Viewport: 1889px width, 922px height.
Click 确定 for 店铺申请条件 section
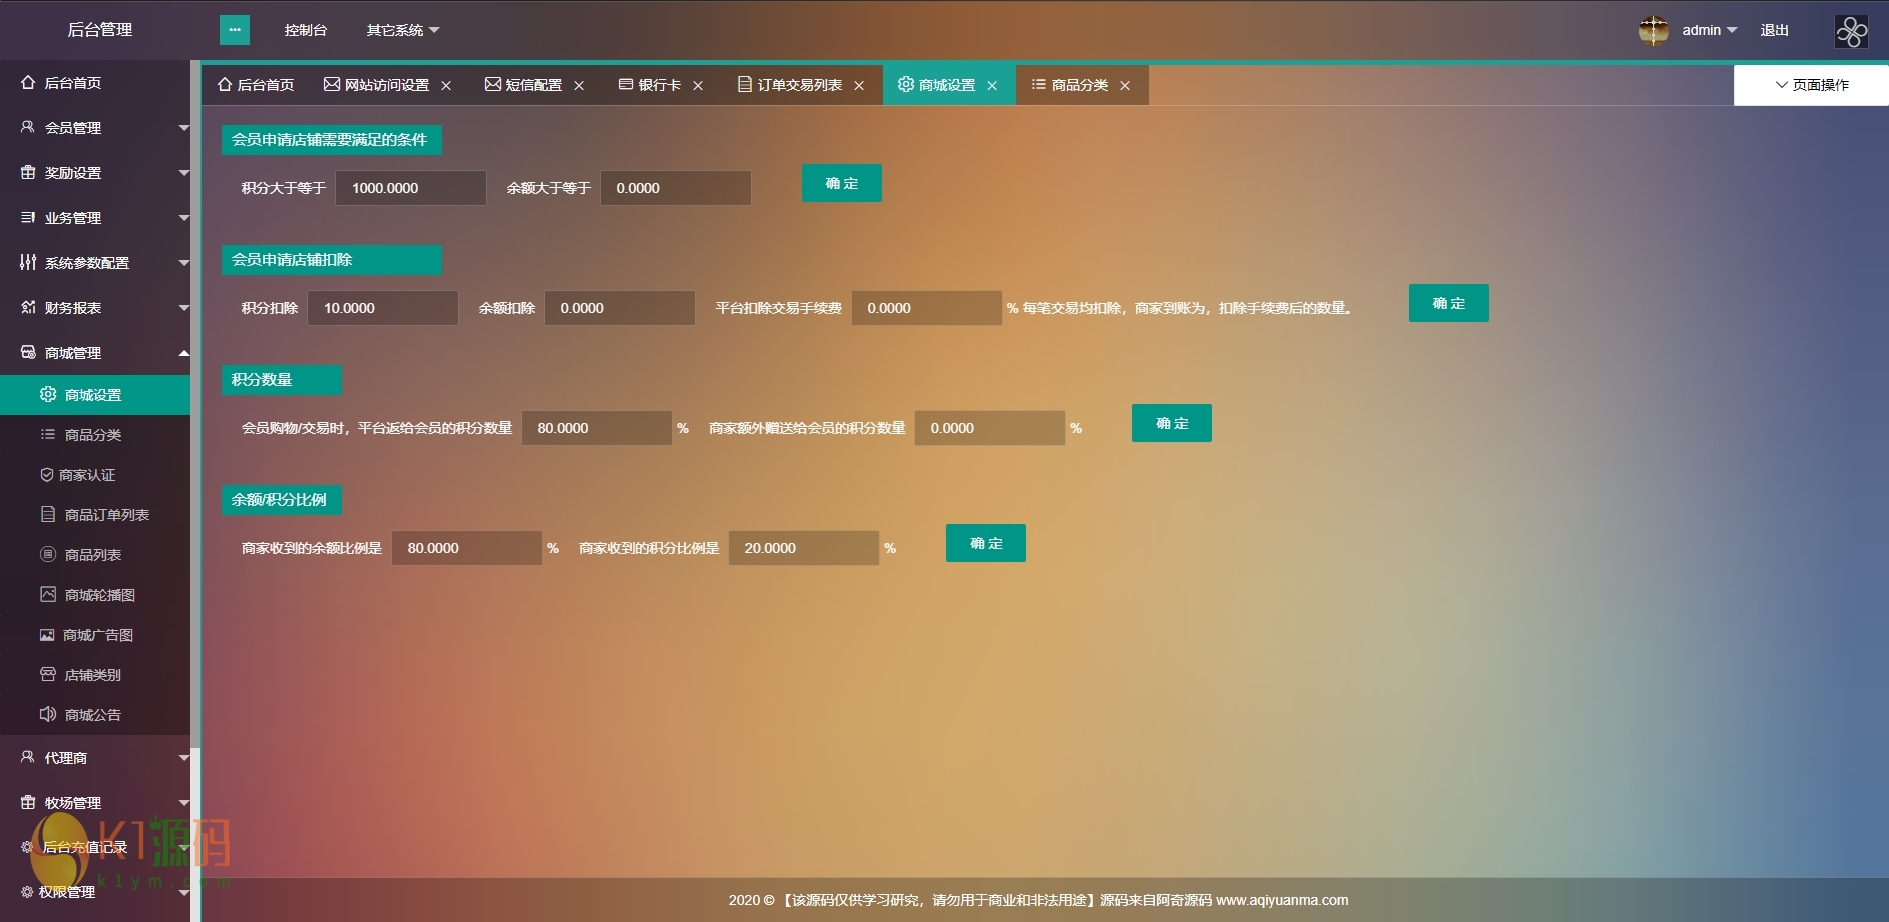pos(842,183)
